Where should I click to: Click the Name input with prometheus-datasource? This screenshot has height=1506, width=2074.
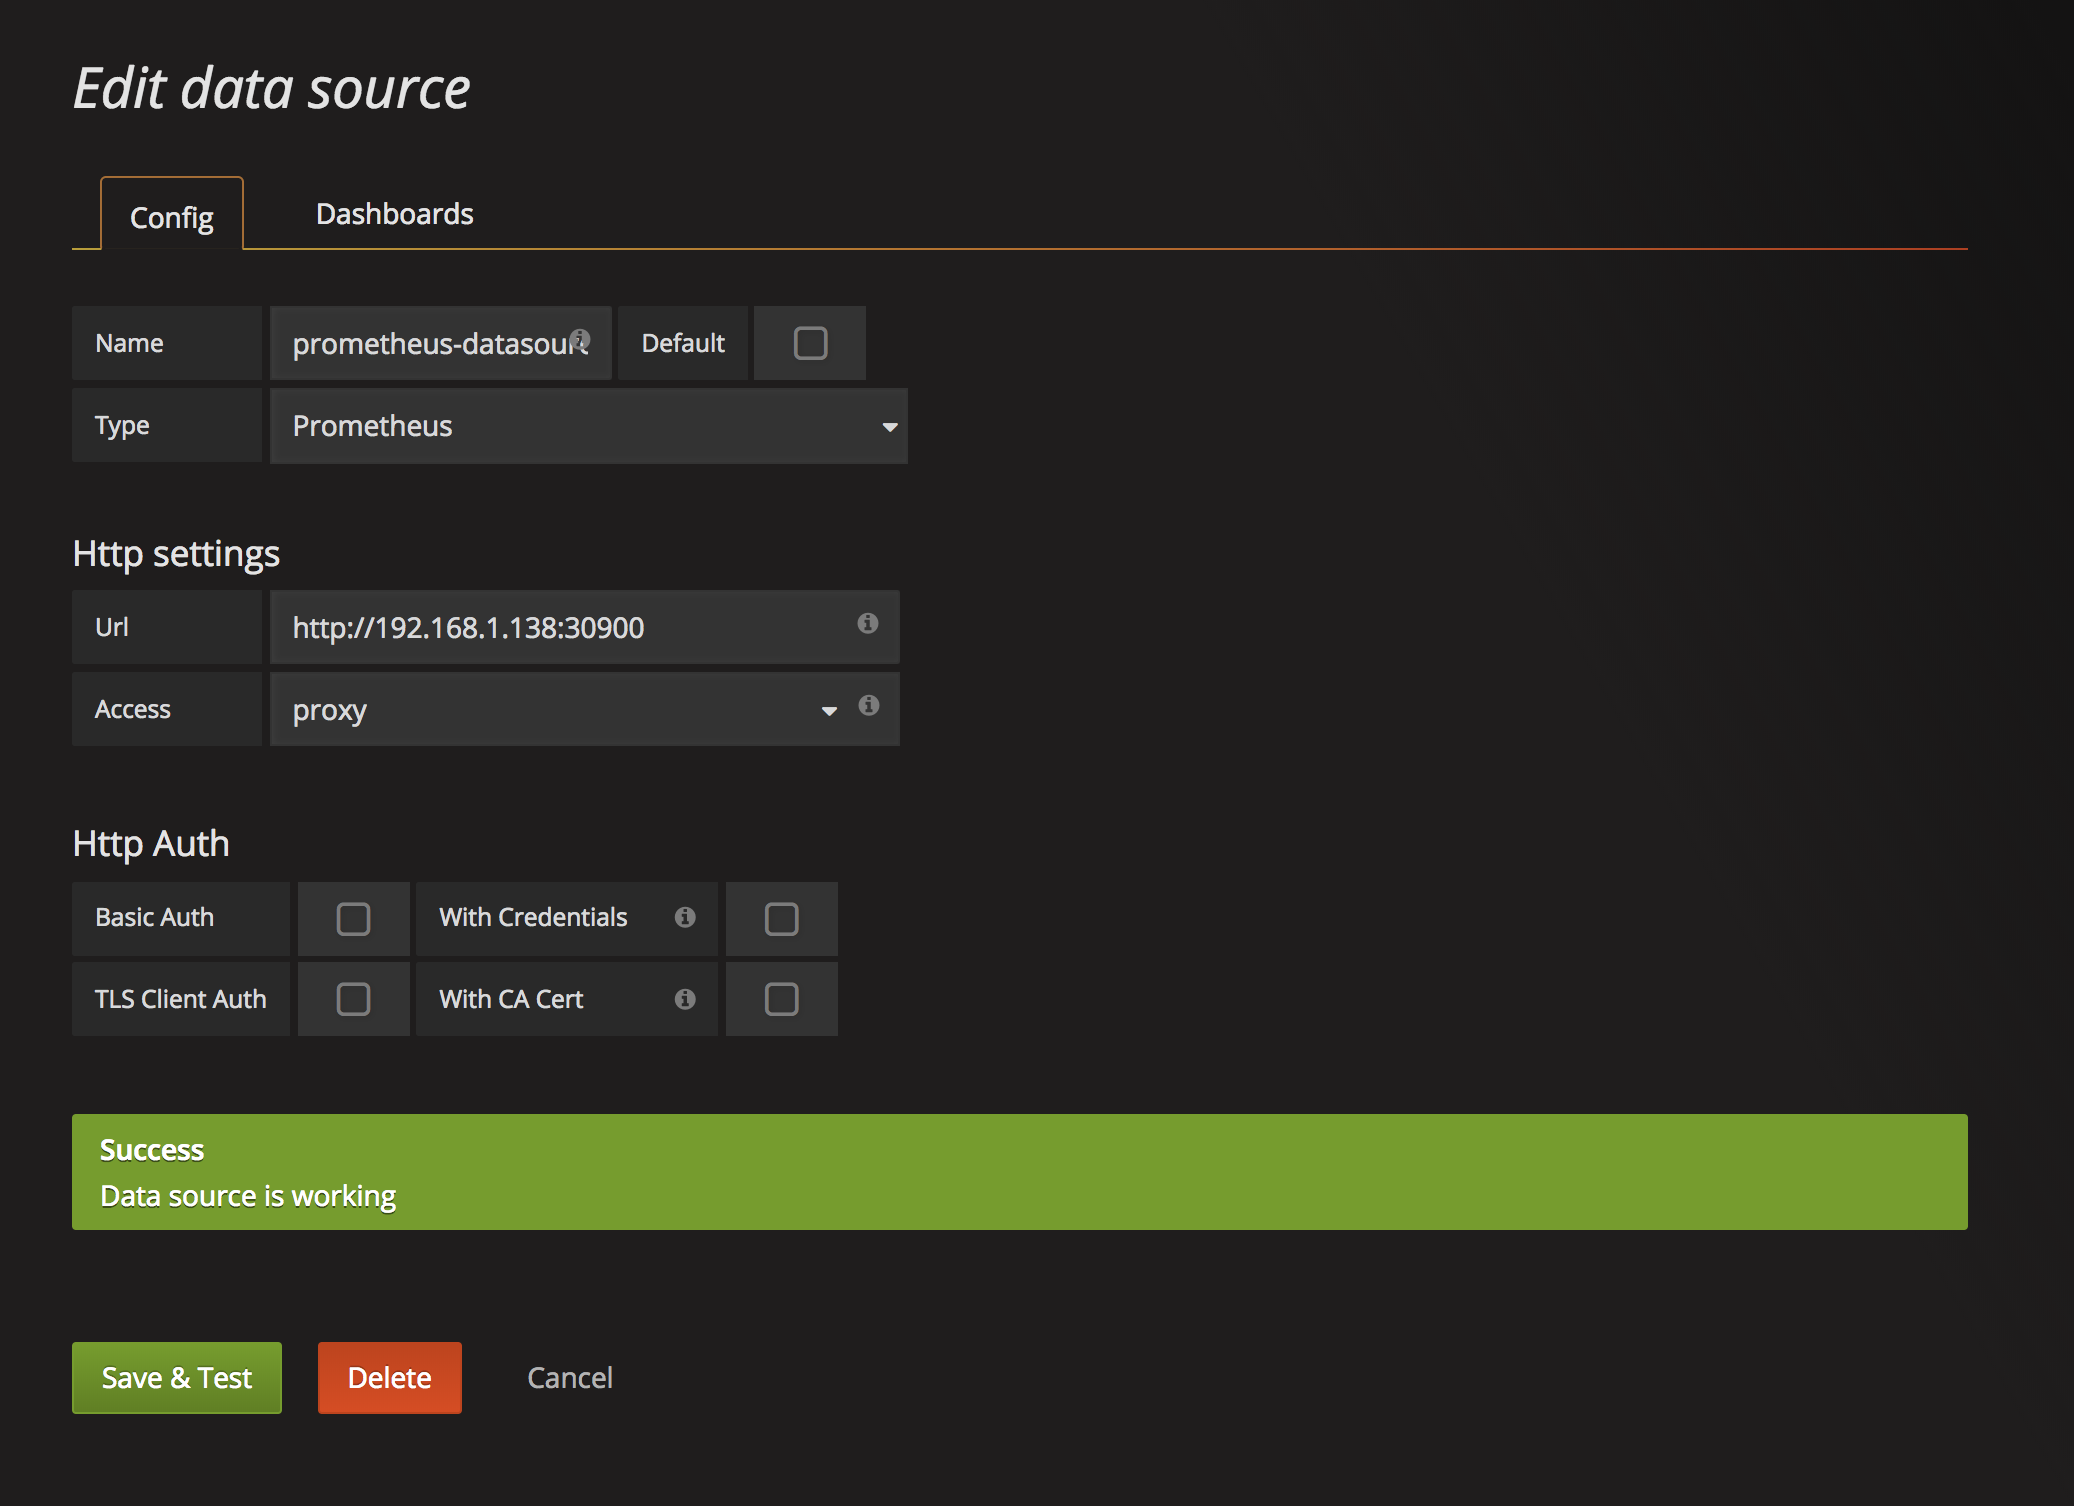tap(441, 343)
